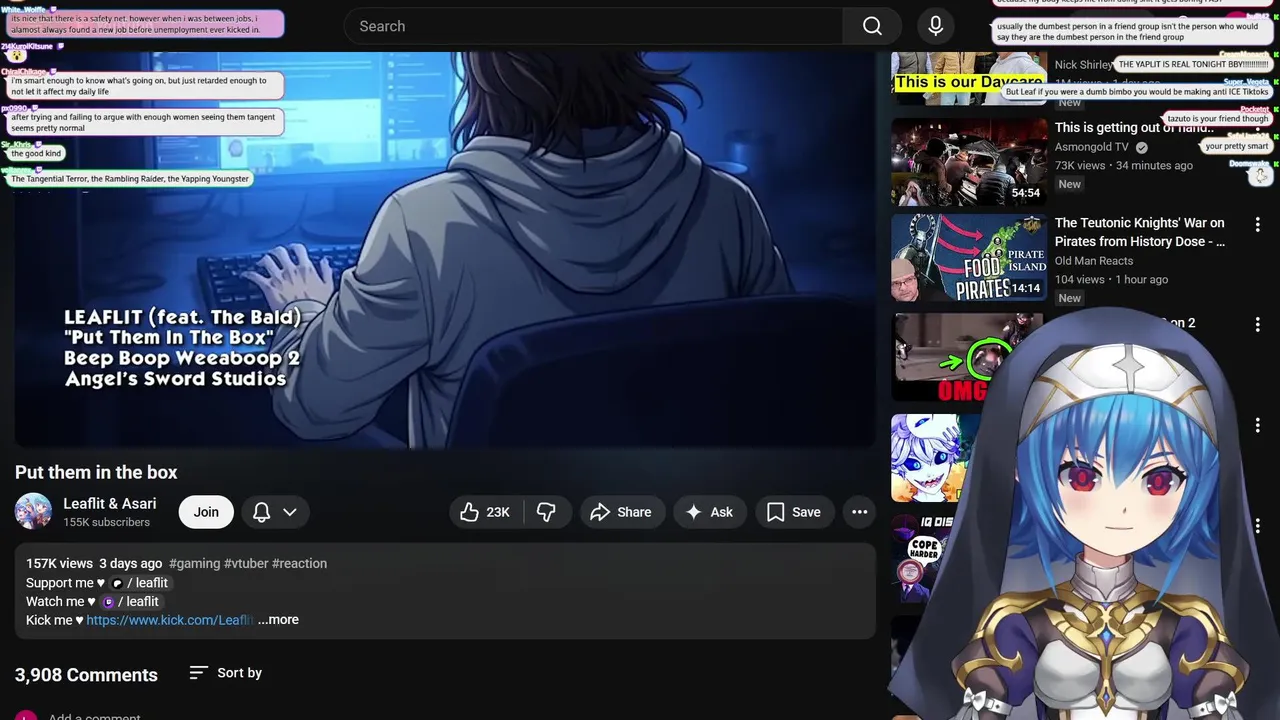This screenshot has height=720, width=1280.
Task: Open the kick.com Leaflit link
Action: pos(169,620)
